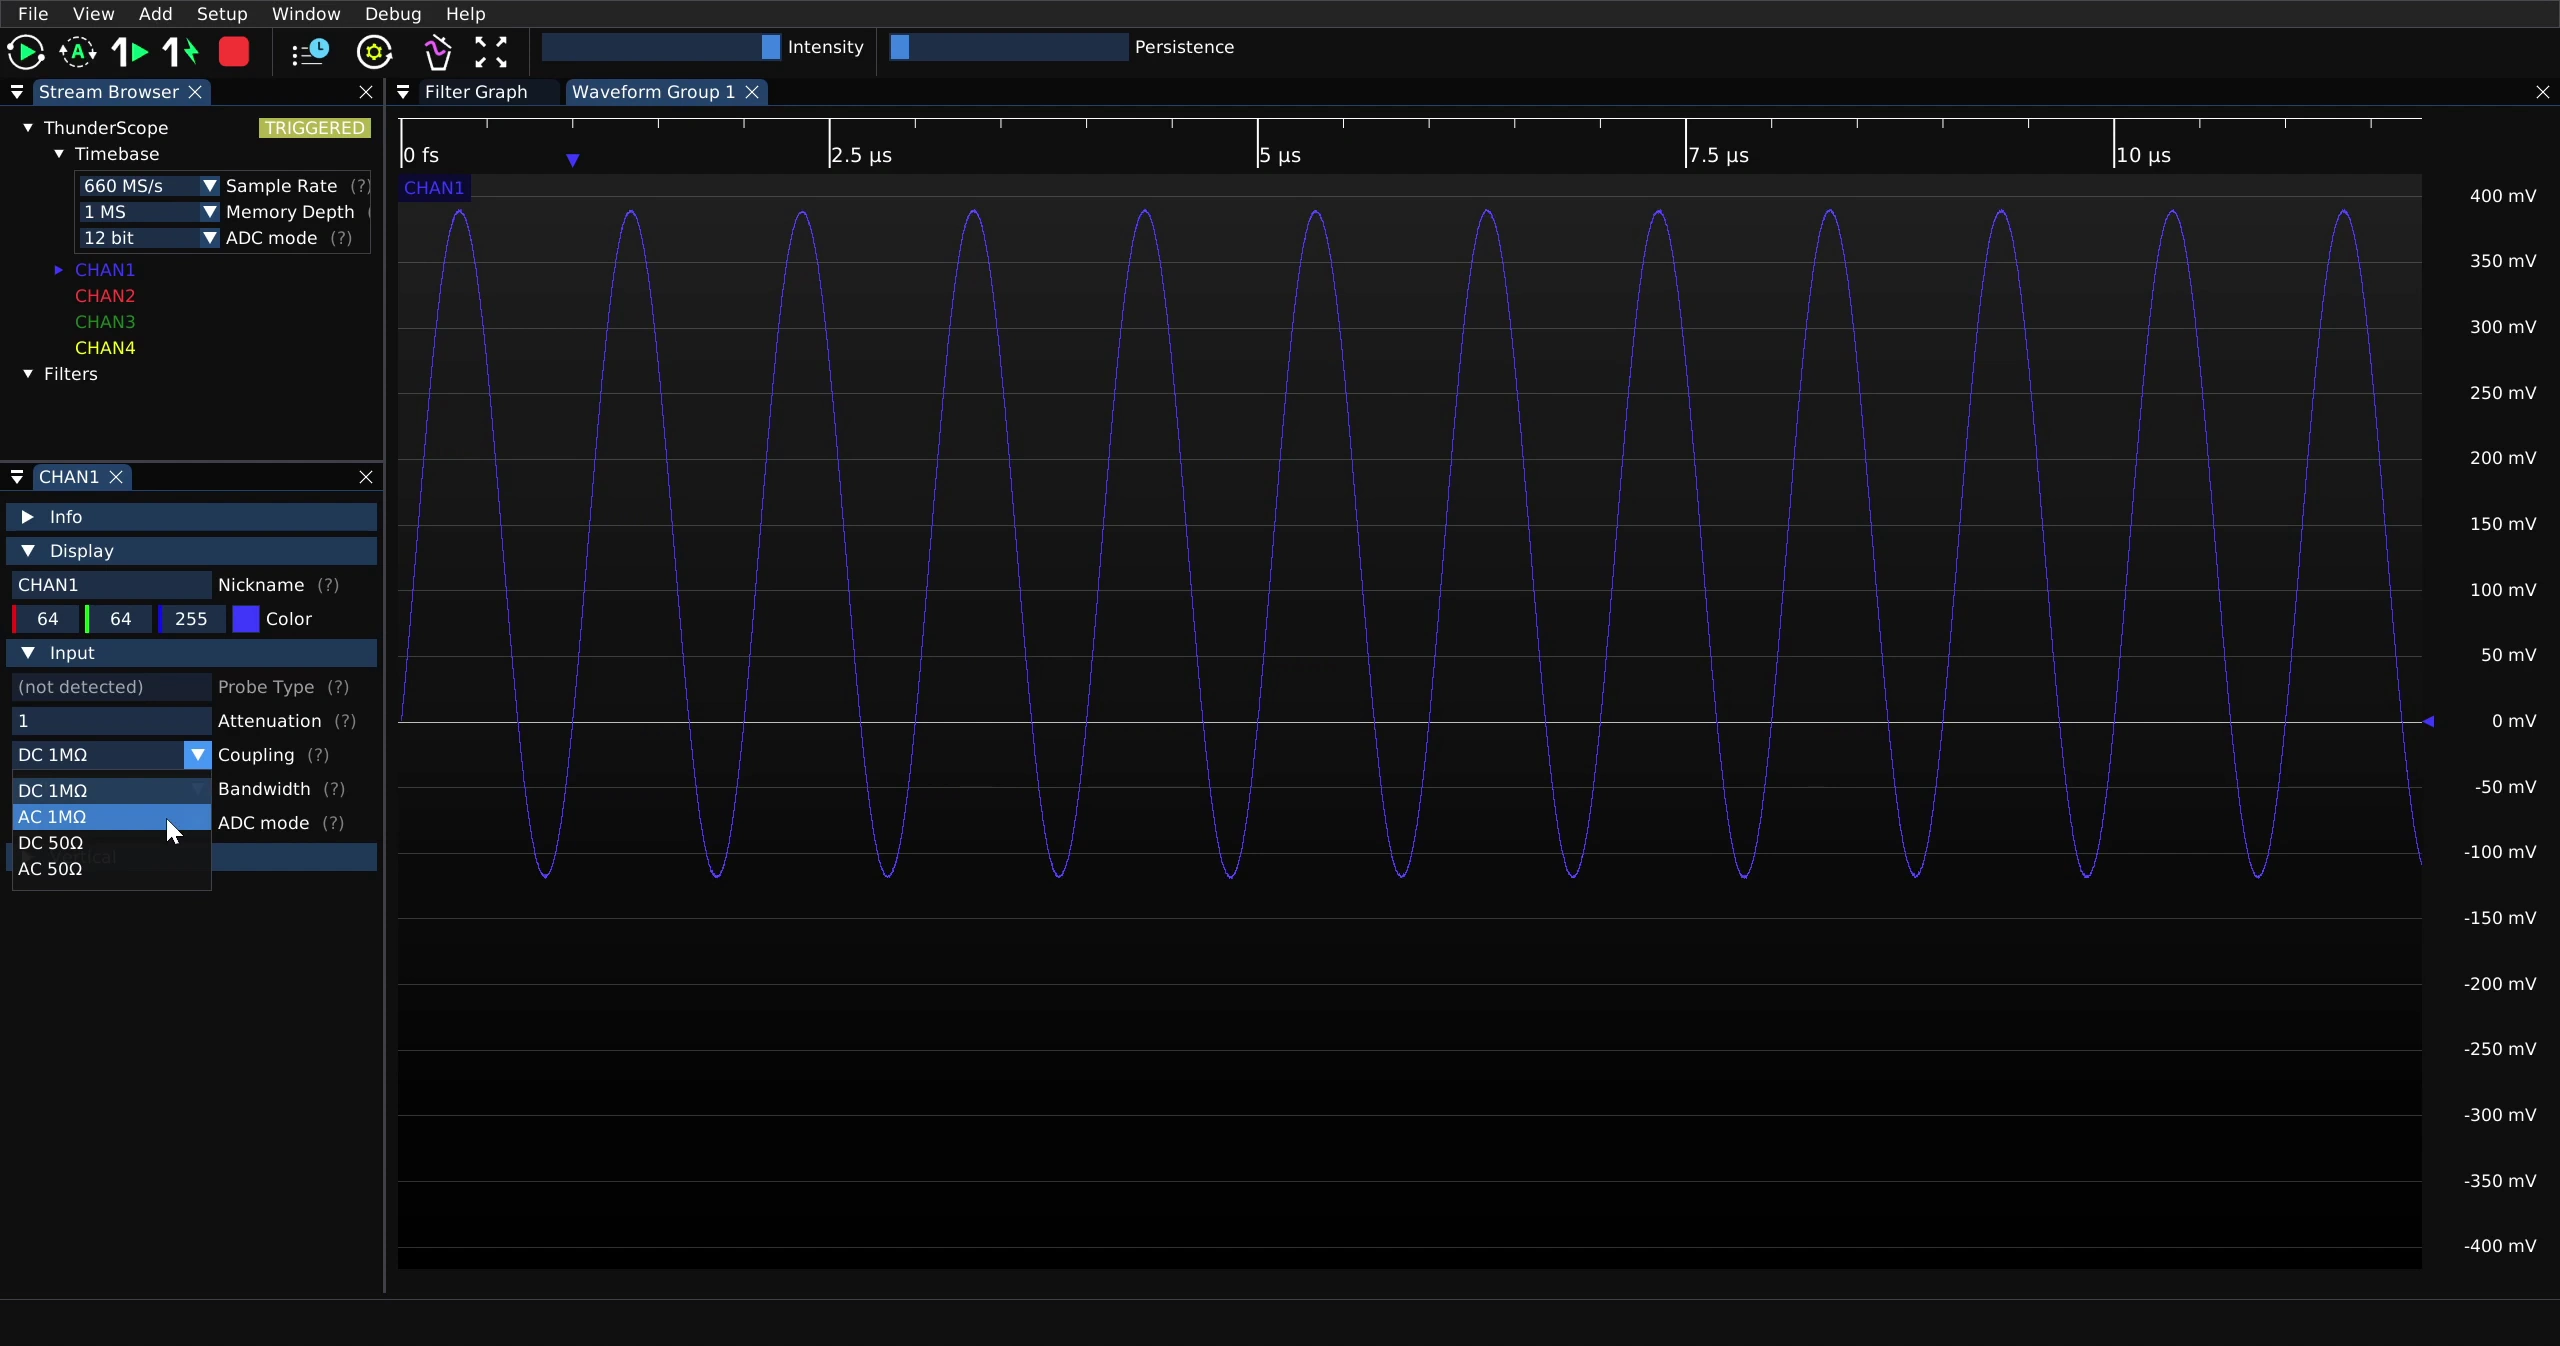The image size is (2560, 1346).
Task: Switch to the Filter Graph tab
Action: tap(476, 92)
